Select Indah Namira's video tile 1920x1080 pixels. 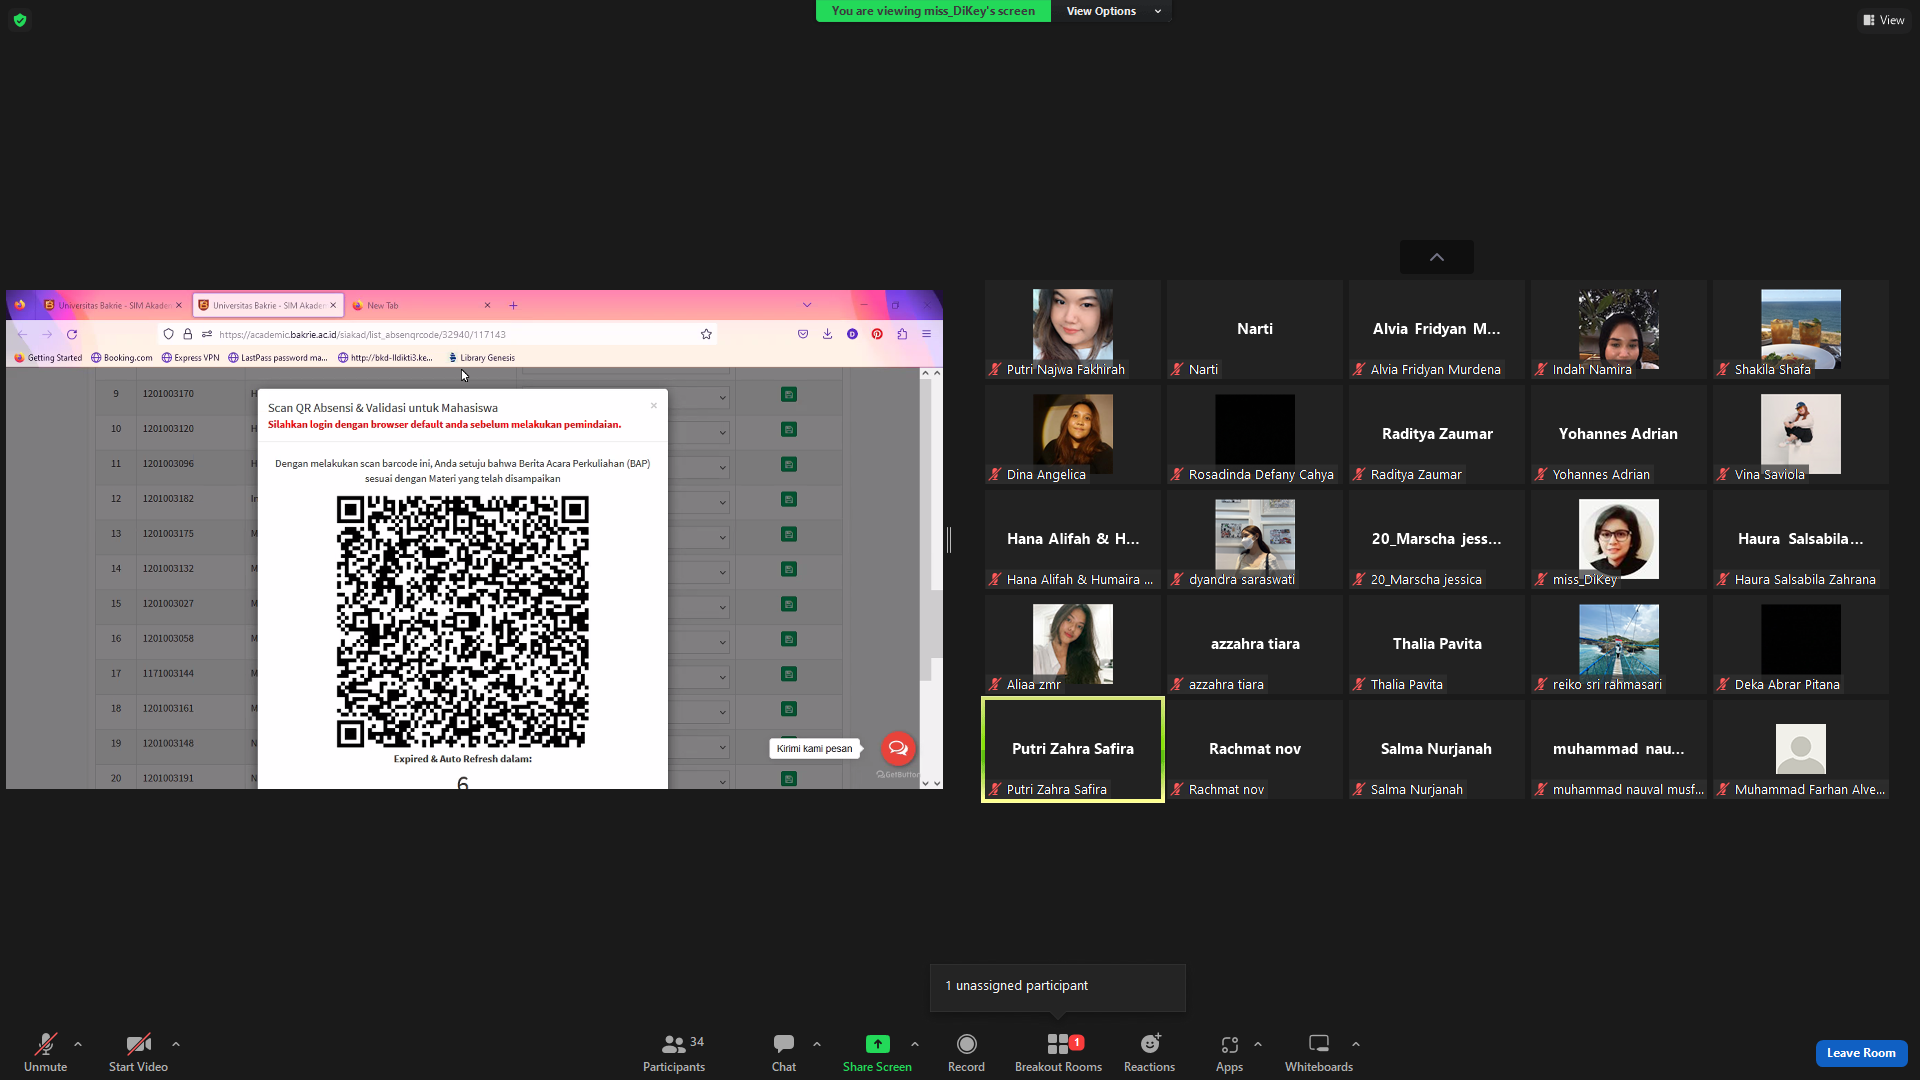point(1618,330)
